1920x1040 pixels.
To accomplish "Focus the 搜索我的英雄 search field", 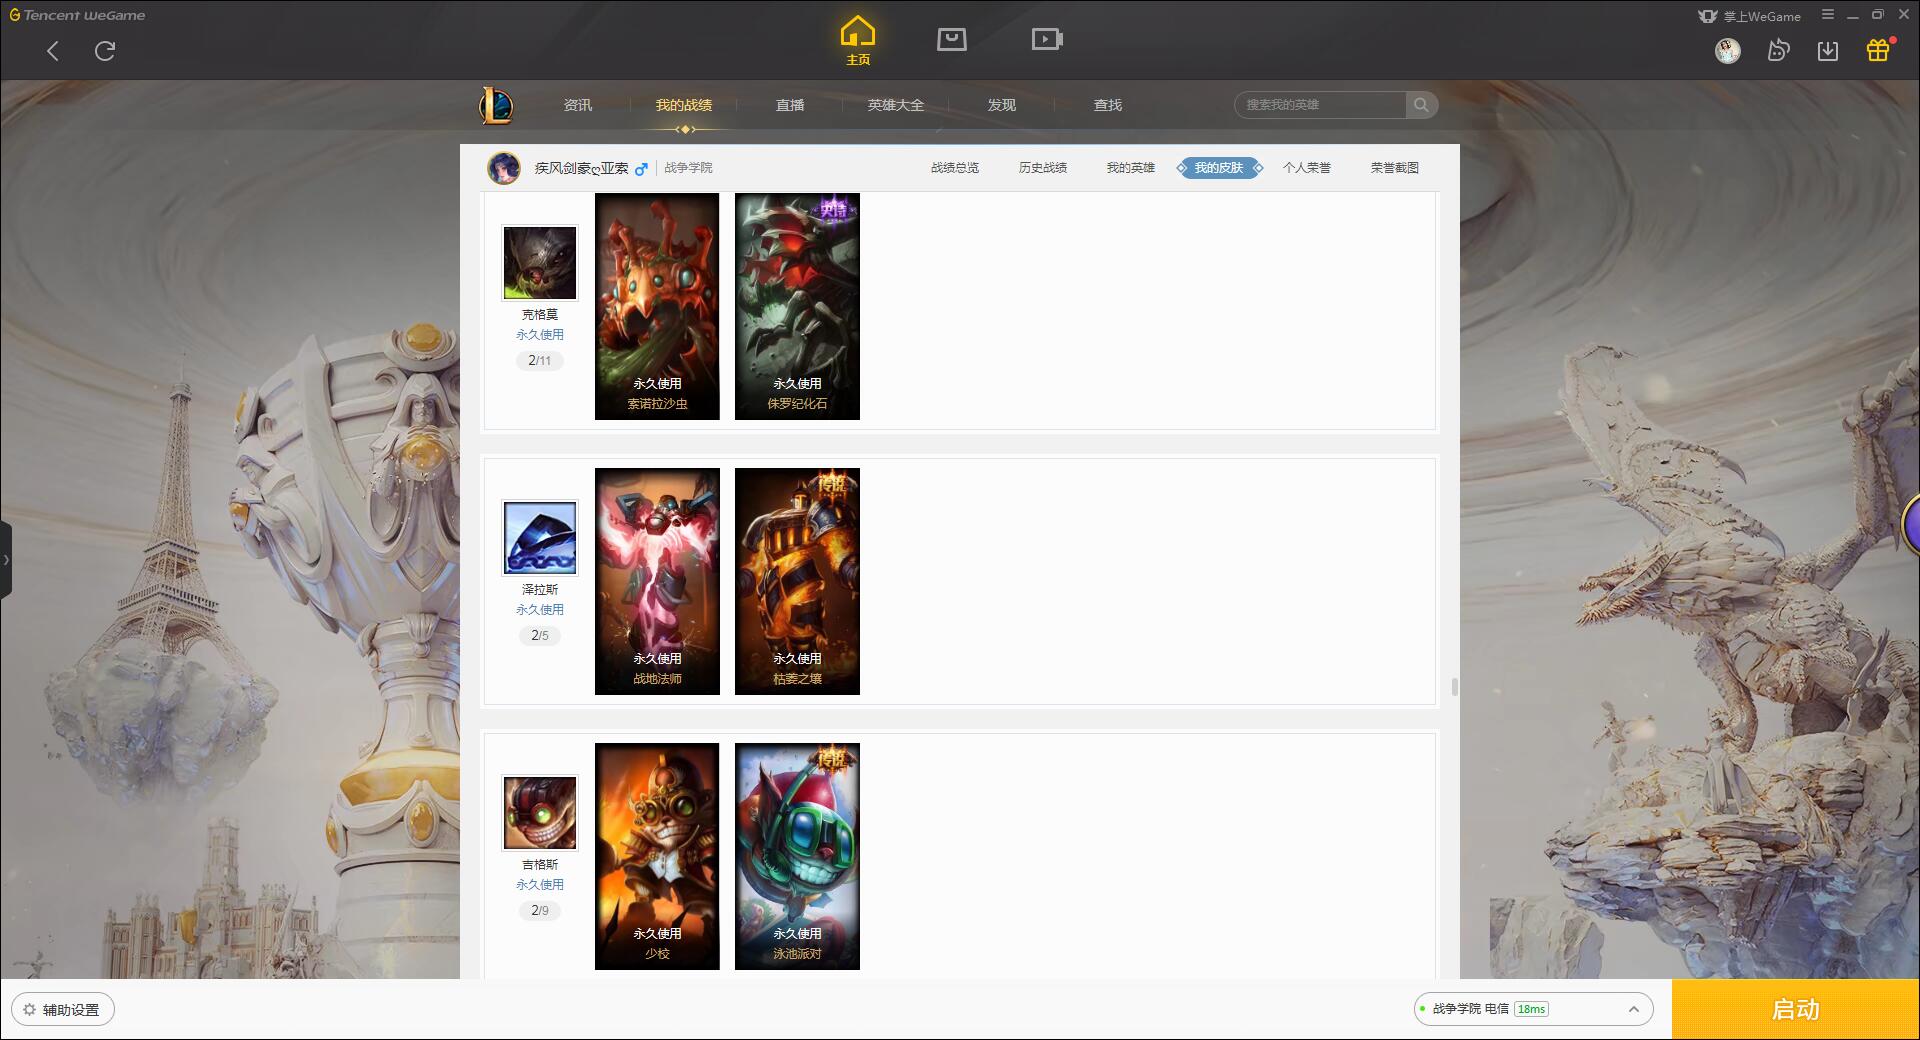I will pyautogui.click(x=1320, y=105).
